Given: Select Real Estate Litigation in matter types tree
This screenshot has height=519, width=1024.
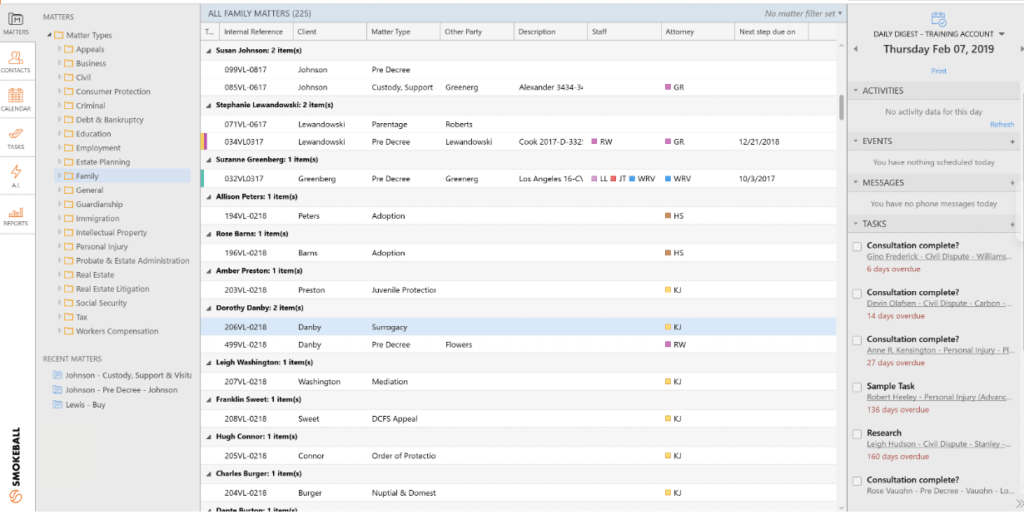Looking at the screenshot, I should tap(112, 289).
